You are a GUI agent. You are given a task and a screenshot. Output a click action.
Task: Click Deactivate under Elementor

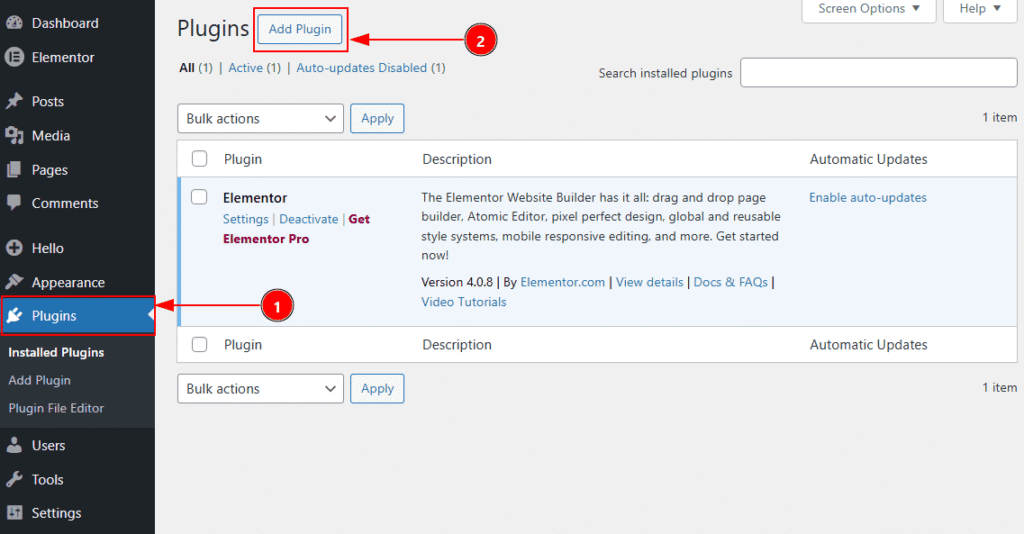pos(309,219)
